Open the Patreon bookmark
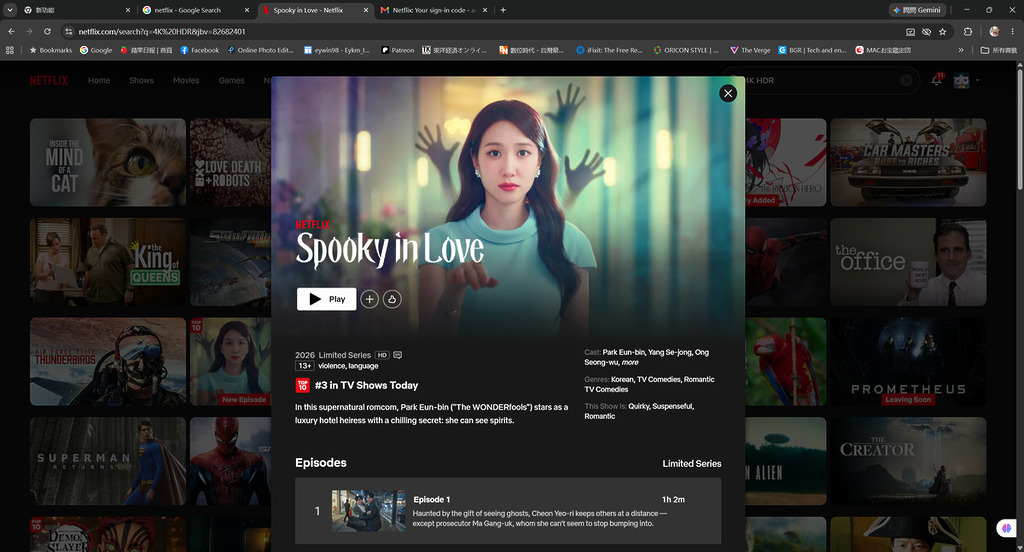 (398, 50)
